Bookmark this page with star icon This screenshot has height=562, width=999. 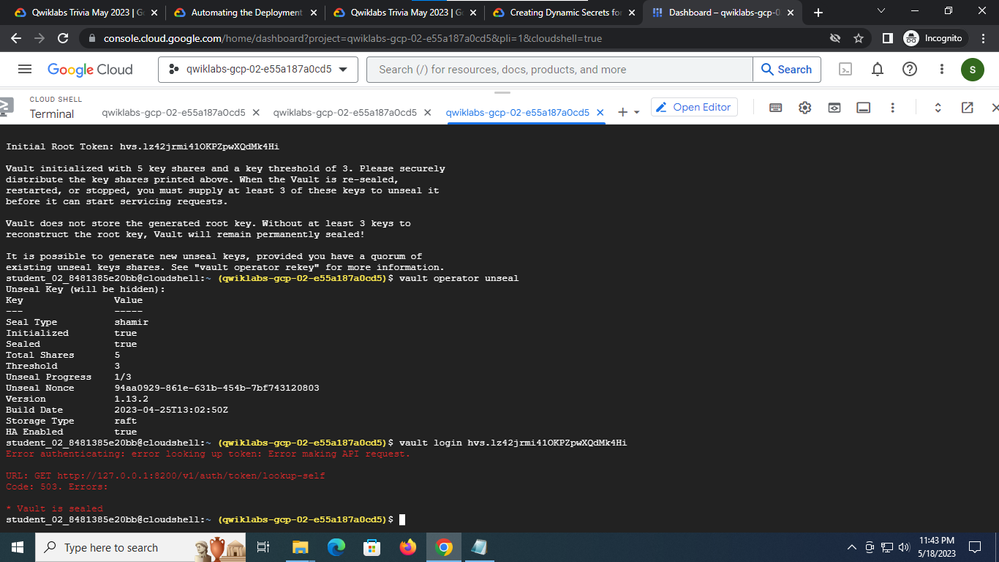pyautogui.click(x=858, y=38)
